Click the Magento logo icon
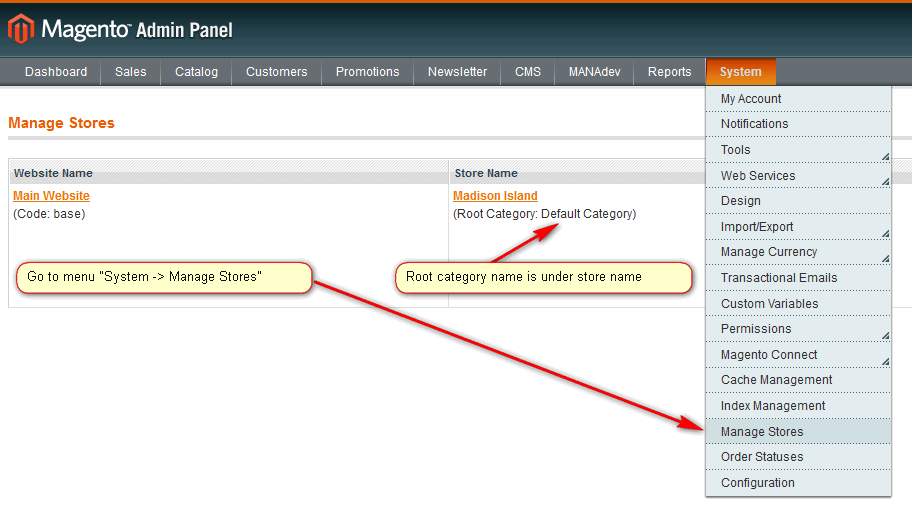The height and width of the screenshot is (514, 912). pos(21,28)
